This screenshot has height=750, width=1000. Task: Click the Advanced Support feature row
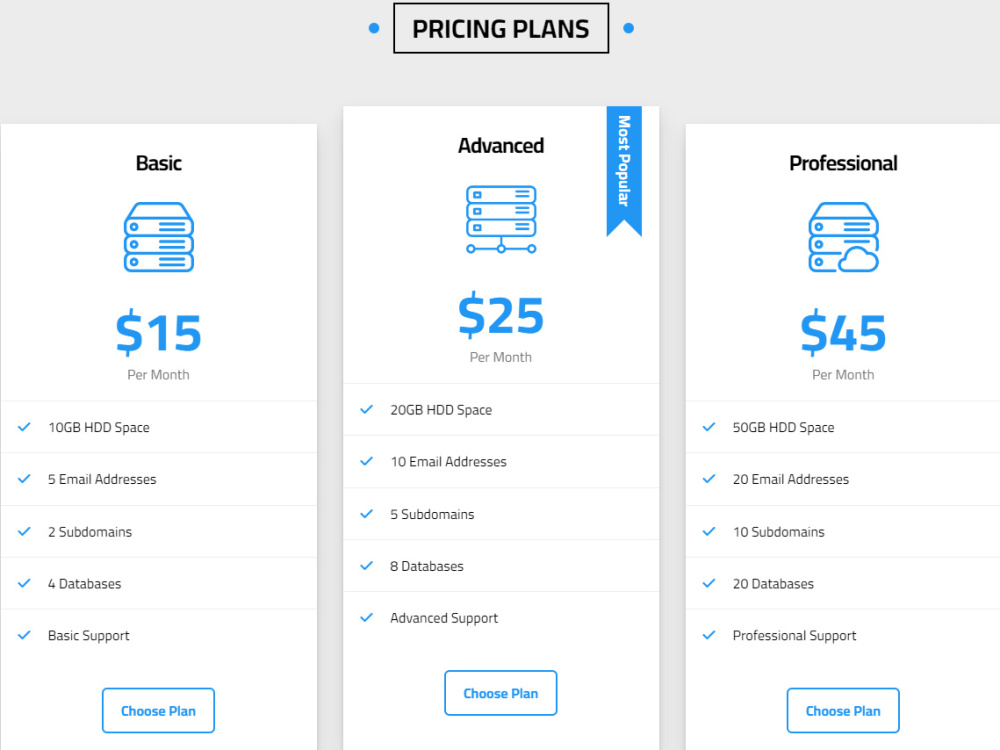[501, 618]
